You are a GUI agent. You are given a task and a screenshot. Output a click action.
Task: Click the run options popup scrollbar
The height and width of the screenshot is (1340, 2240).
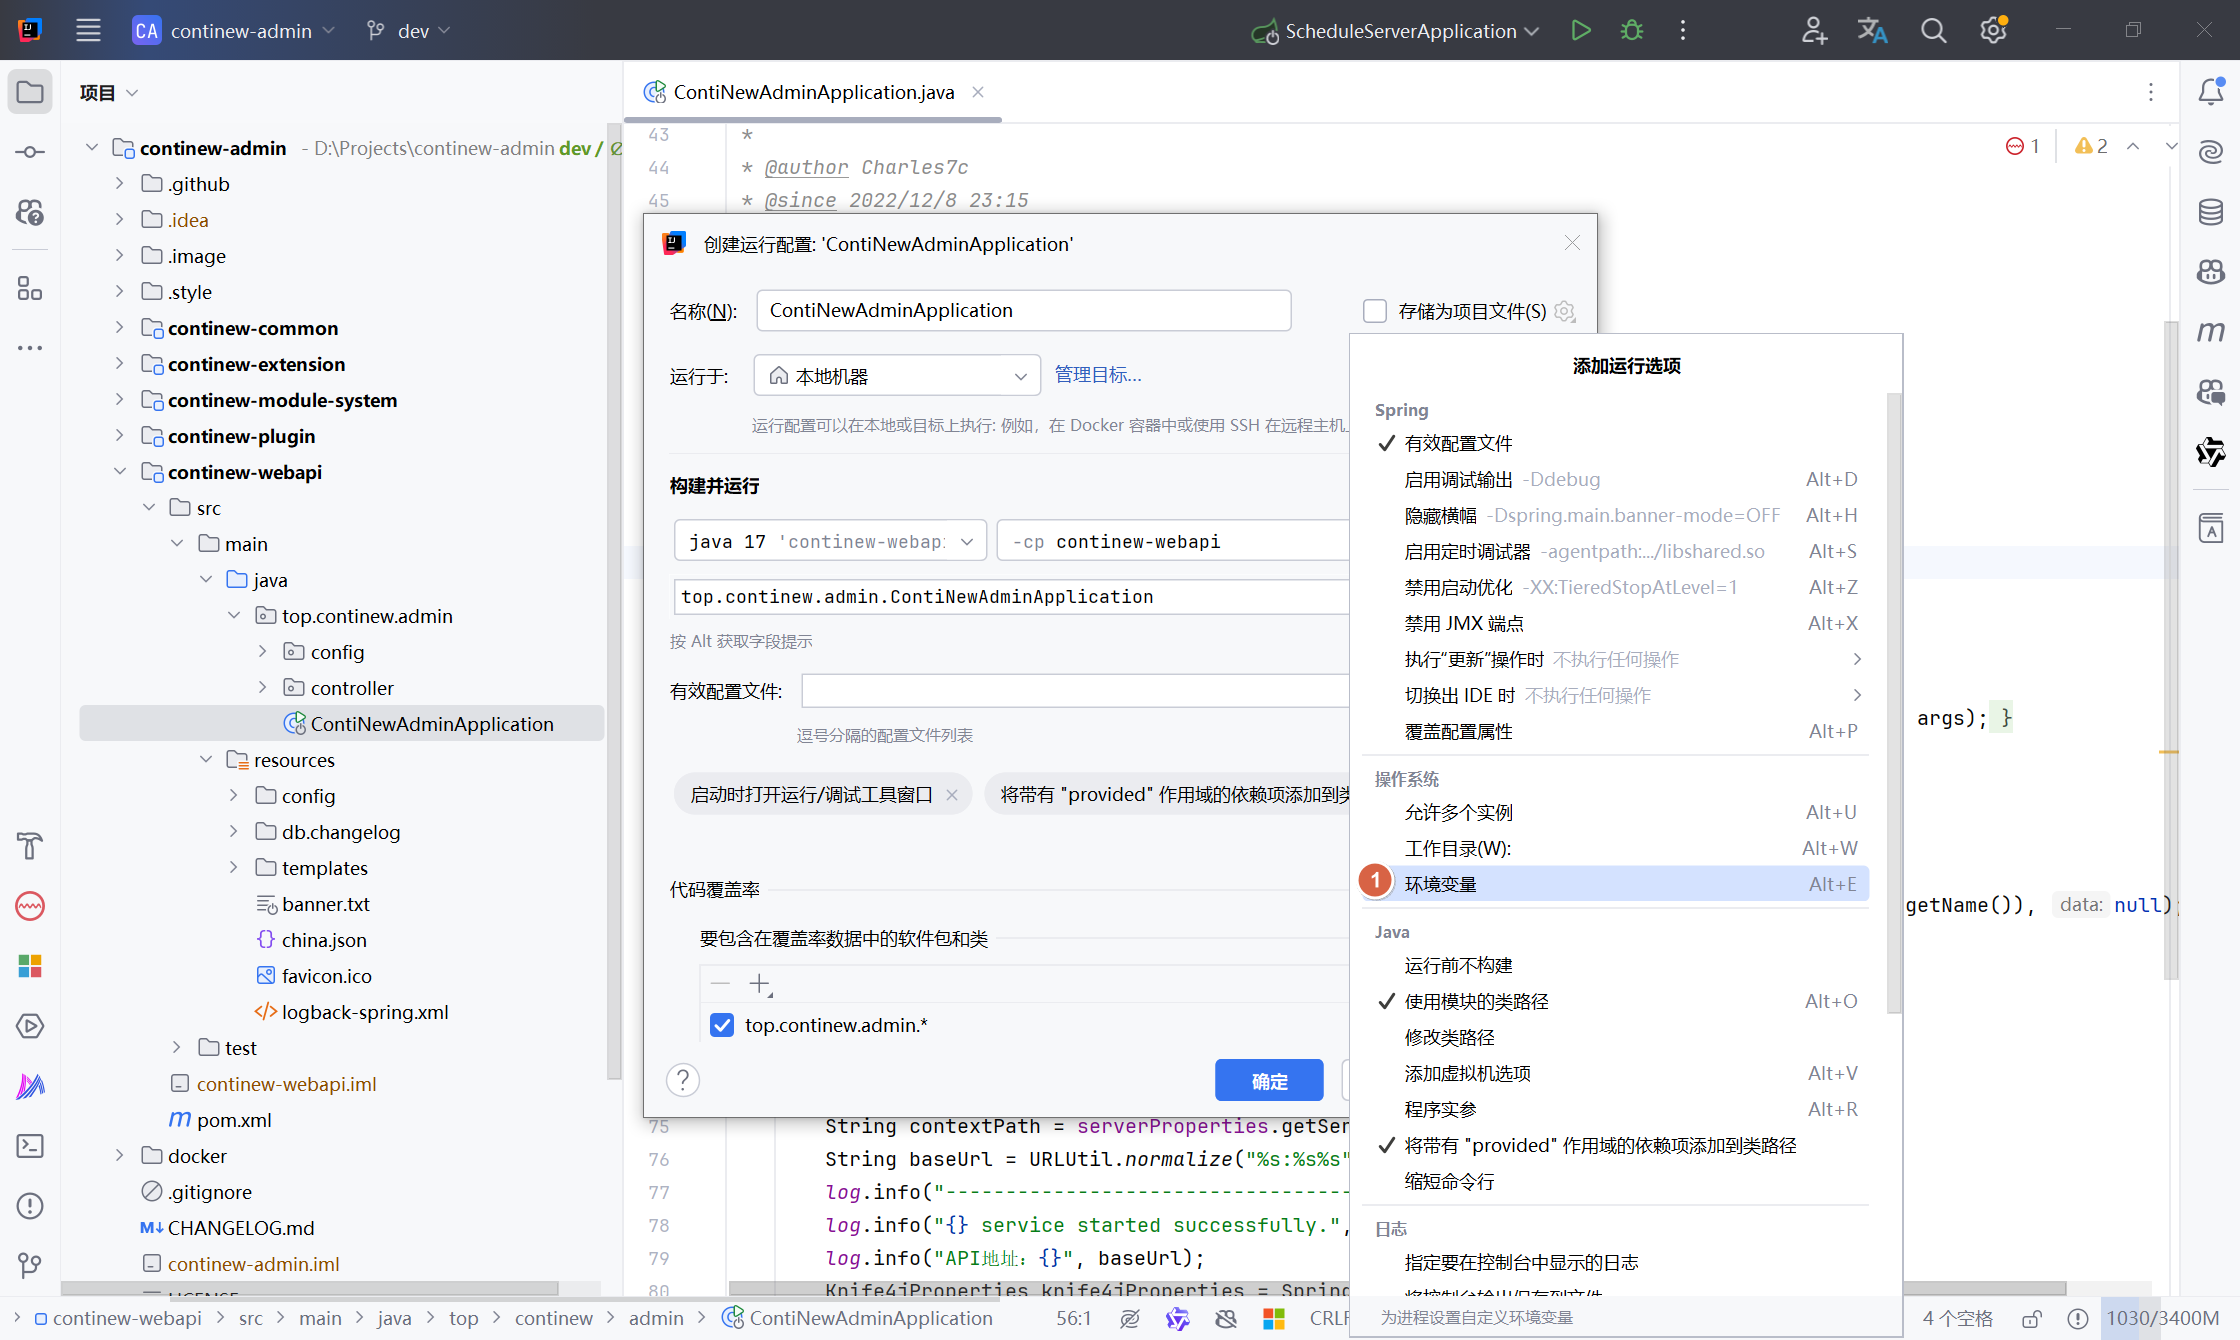click(1893, 702)
